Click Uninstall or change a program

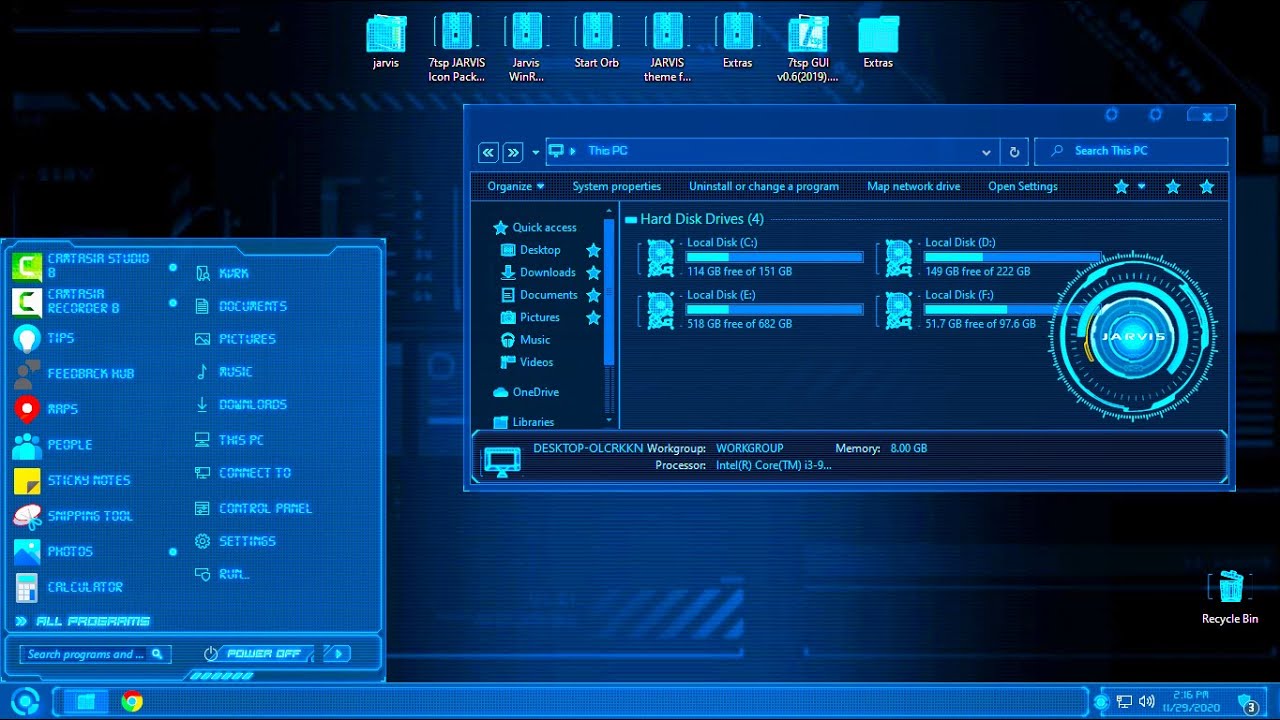coord(764,186)
